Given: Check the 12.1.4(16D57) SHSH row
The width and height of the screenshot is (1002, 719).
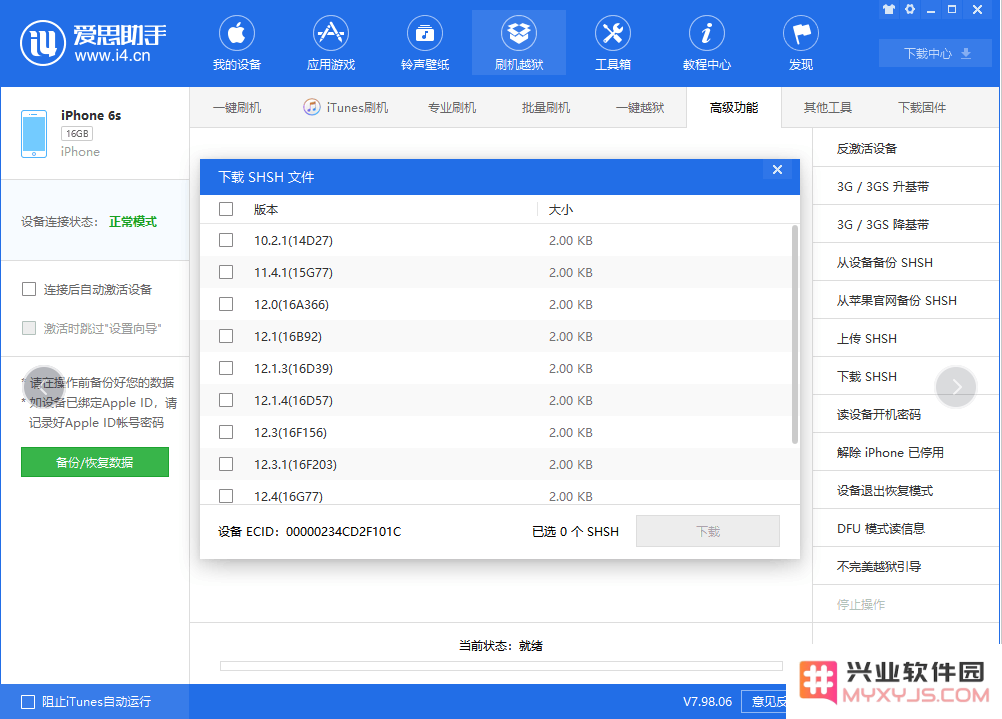Looking at the screenshot, I should tap(226, 400).
